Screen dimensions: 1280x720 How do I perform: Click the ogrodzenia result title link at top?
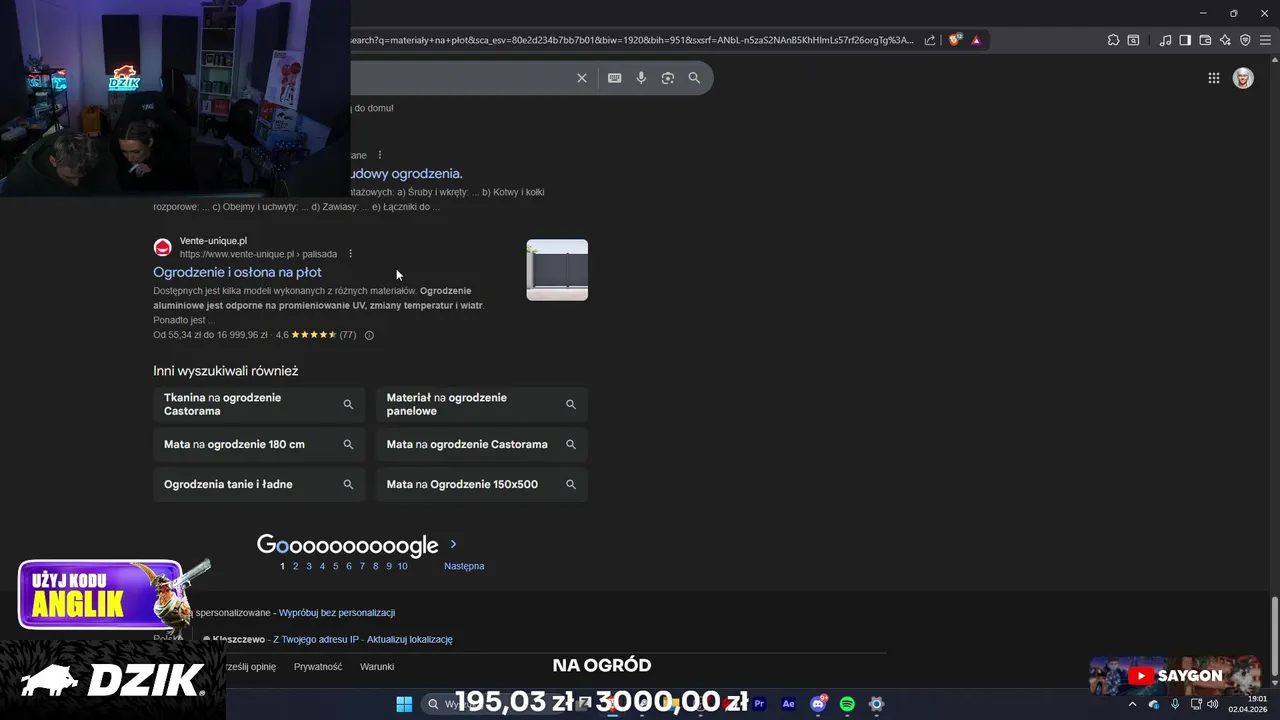406,173
